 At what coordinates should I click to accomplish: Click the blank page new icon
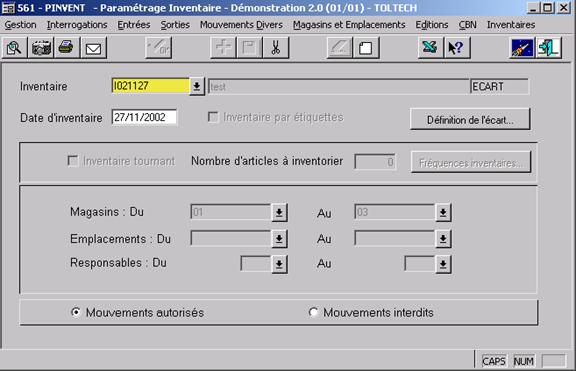click(365, 48)
